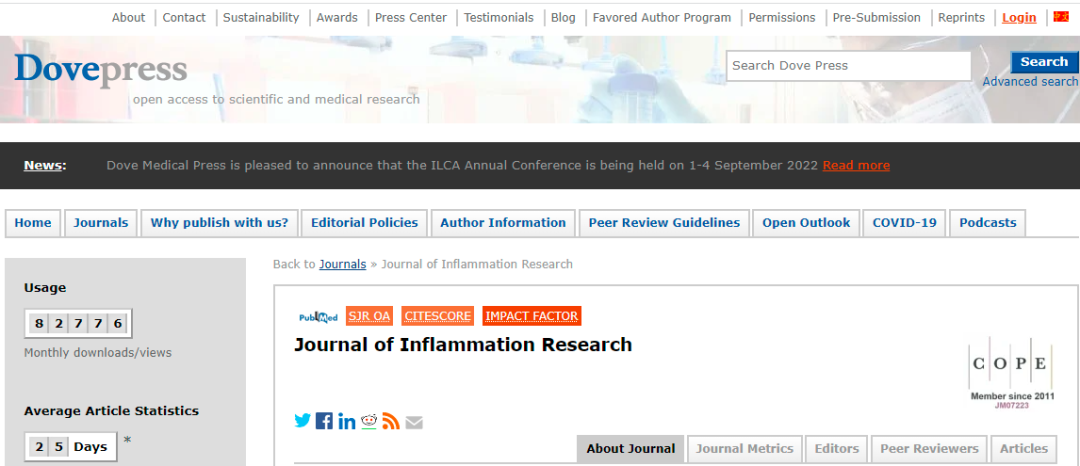The width and height of the screenshot is (1080, 466).
Task: Go to the COVID-19 navigation item
Action: point(904,223)
